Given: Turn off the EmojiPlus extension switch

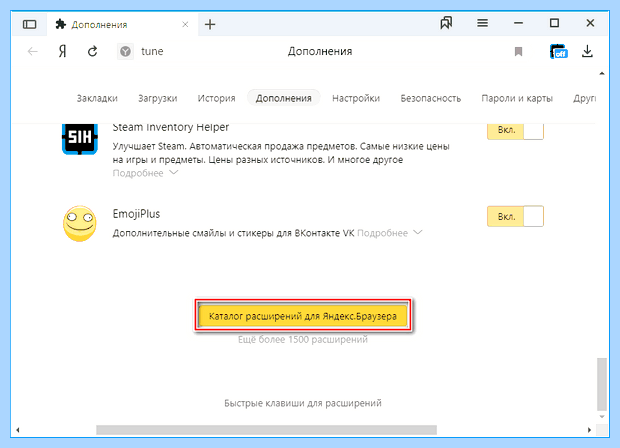Looking at the screenshot, I should tap(515, 216).
